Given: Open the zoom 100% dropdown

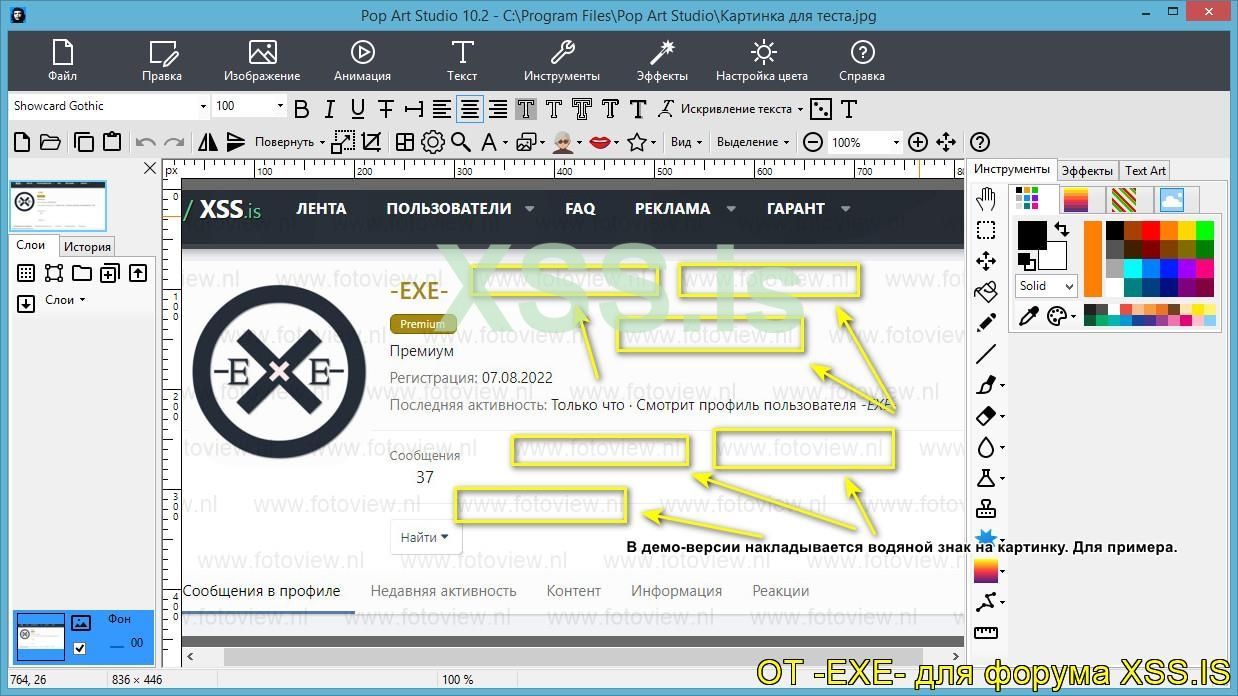Looking at the screenshot, I should coord(896,142).
